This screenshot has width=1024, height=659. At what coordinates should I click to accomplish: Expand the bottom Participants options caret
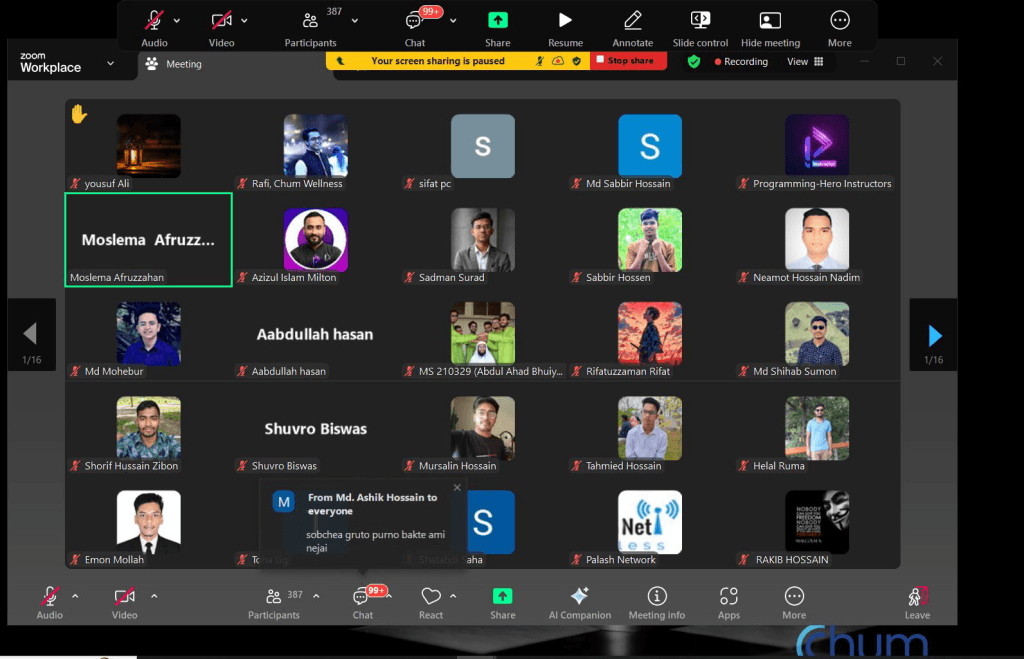pos(316,596)
